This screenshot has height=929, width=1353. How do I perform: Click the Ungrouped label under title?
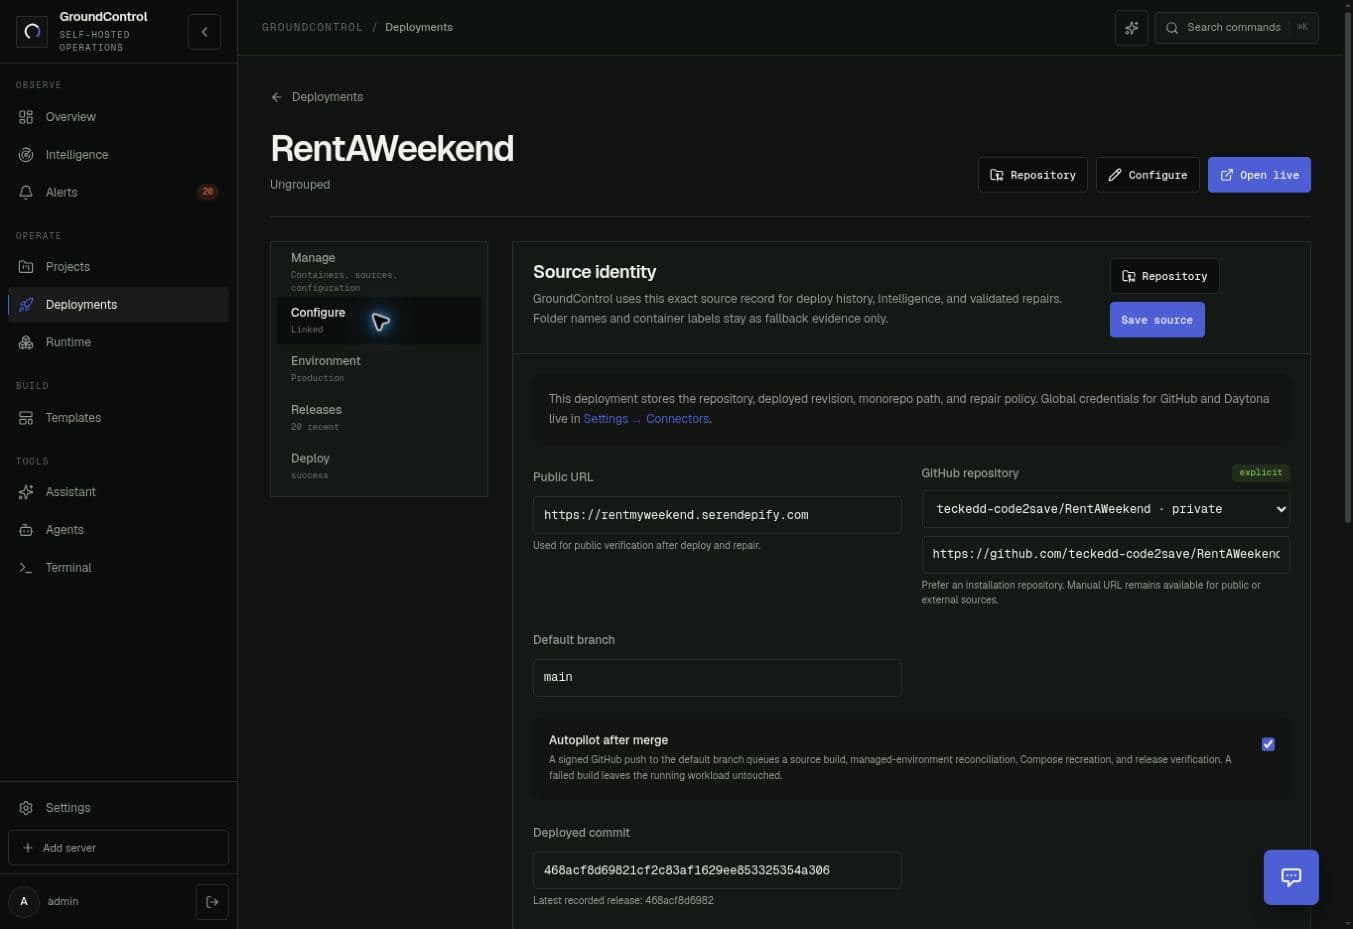pyautogui.click(x=300, y=185)
